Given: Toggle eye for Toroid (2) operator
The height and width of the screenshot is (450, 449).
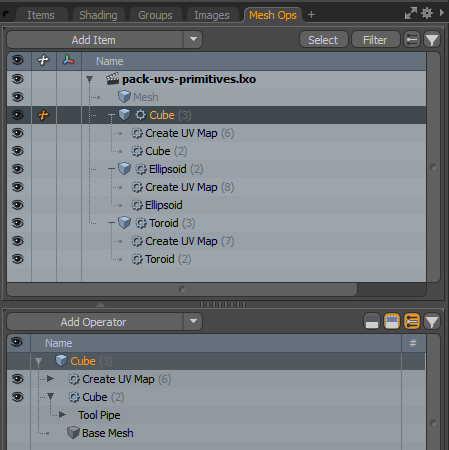Looking at the screenshot, I should 18,259.
